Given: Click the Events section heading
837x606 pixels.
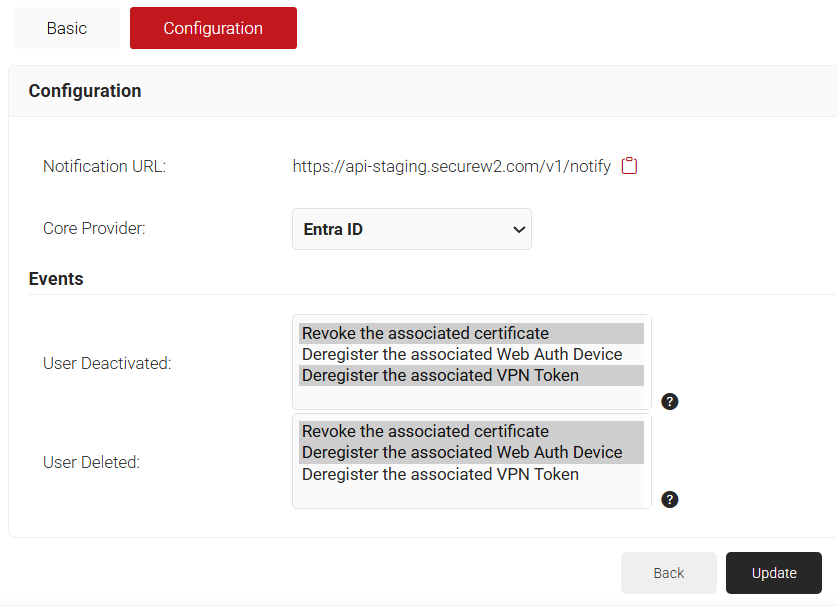Looking at the screenshot, I should [56, 279].
